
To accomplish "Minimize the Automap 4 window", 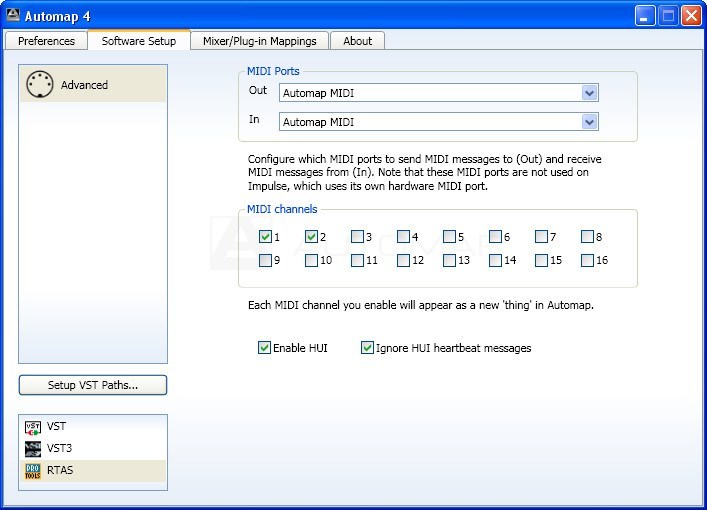I will point(645,16).
